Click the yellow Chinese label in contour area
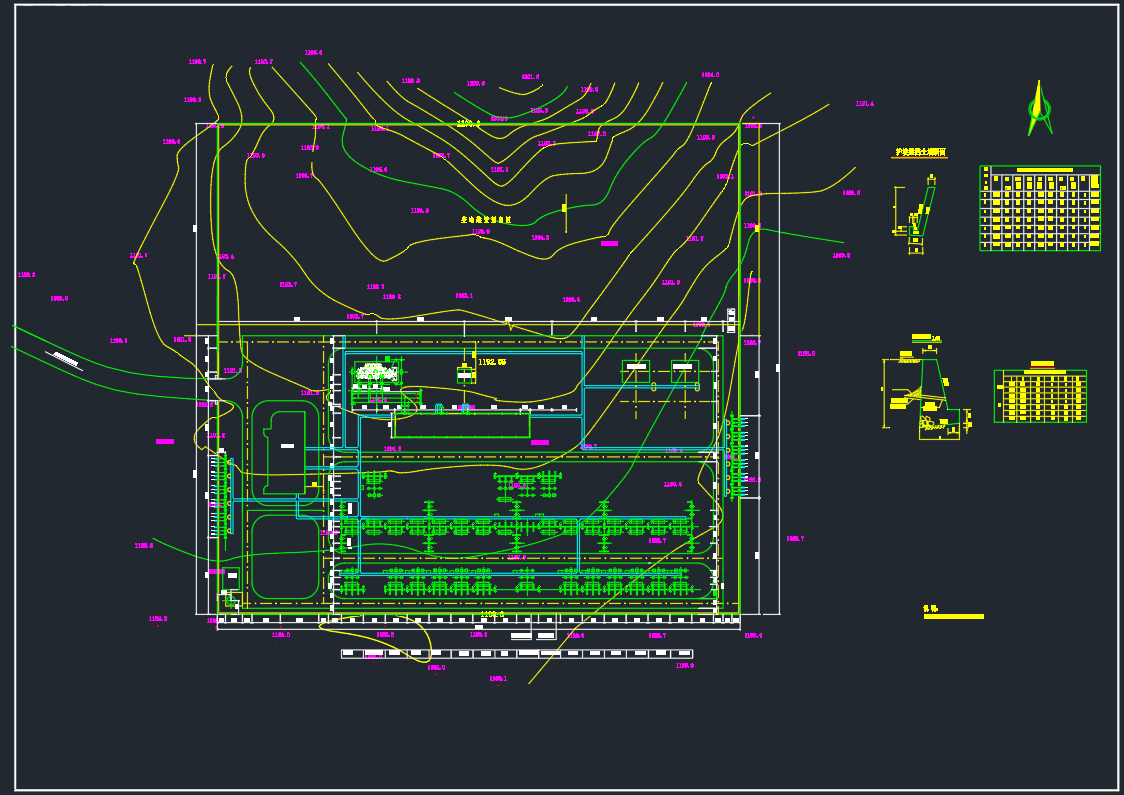This screenshot has width=1124, height=795. pyautogui.click(x=486, y=219)
